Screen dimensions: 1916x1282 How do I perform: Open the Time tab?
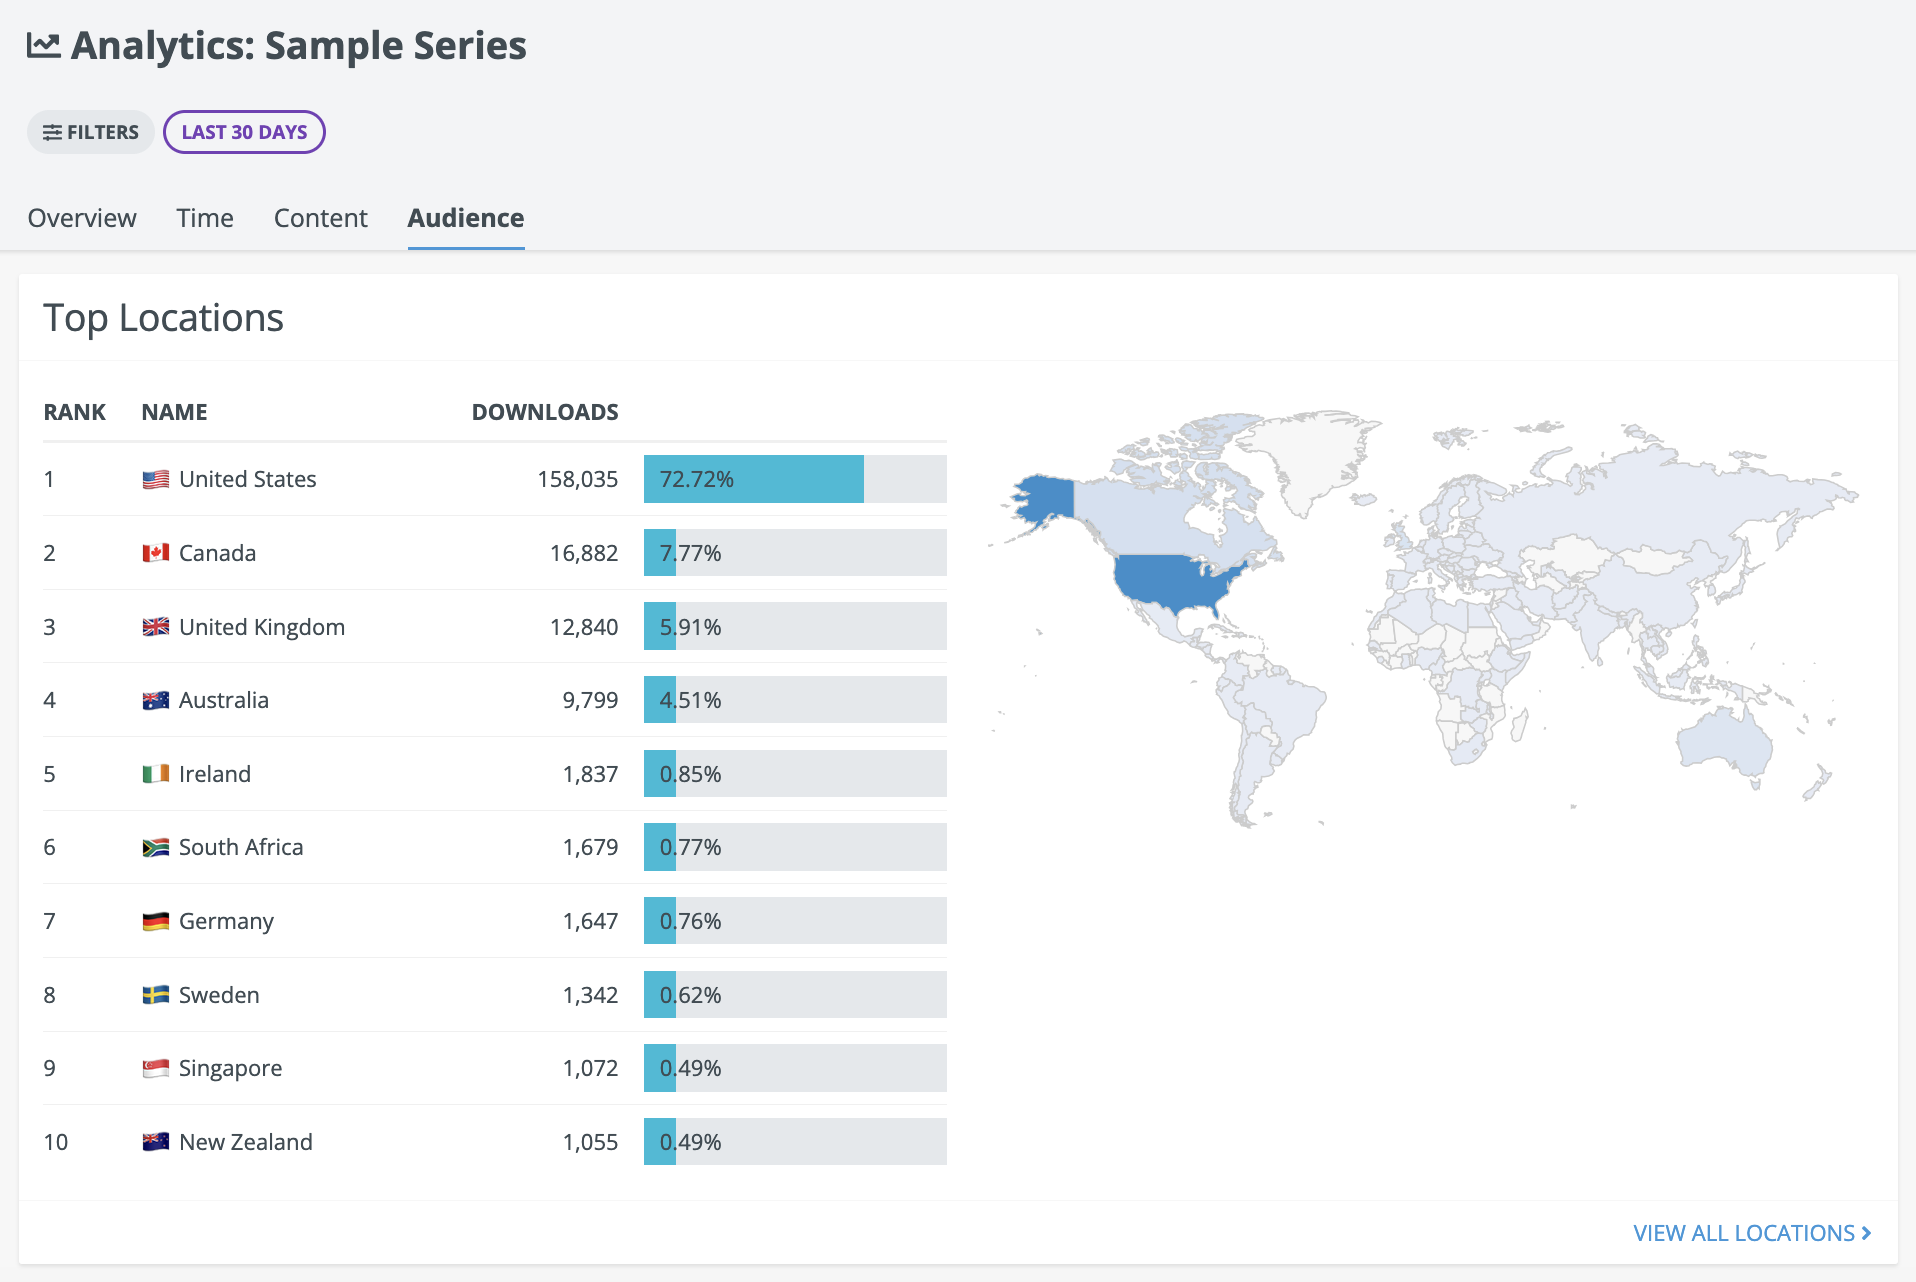[x=205, y=218]
